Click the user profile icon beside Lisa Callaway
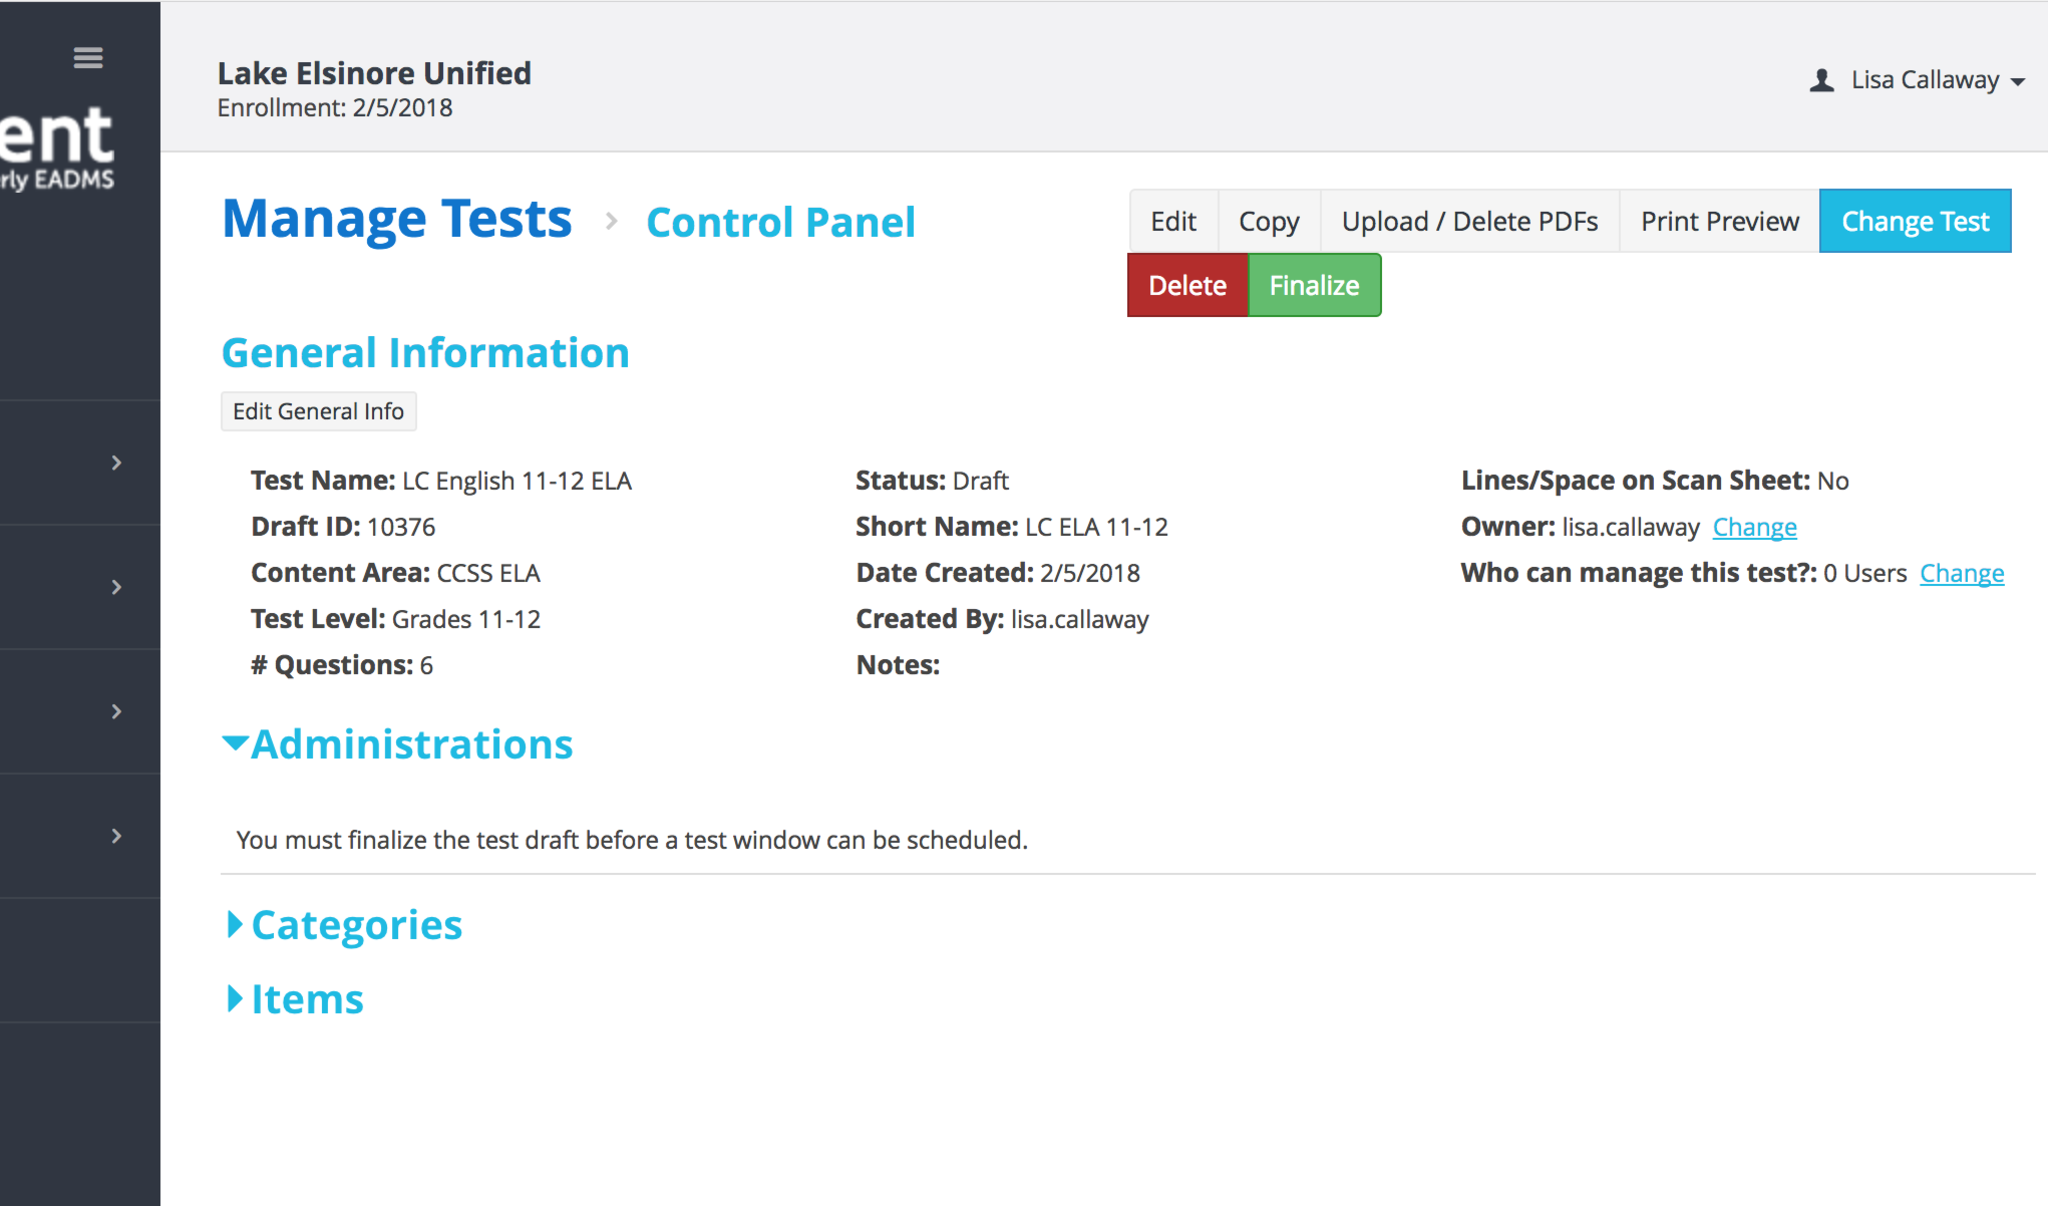Viewport: 2048px width, 1206px height. point(1821,80)
